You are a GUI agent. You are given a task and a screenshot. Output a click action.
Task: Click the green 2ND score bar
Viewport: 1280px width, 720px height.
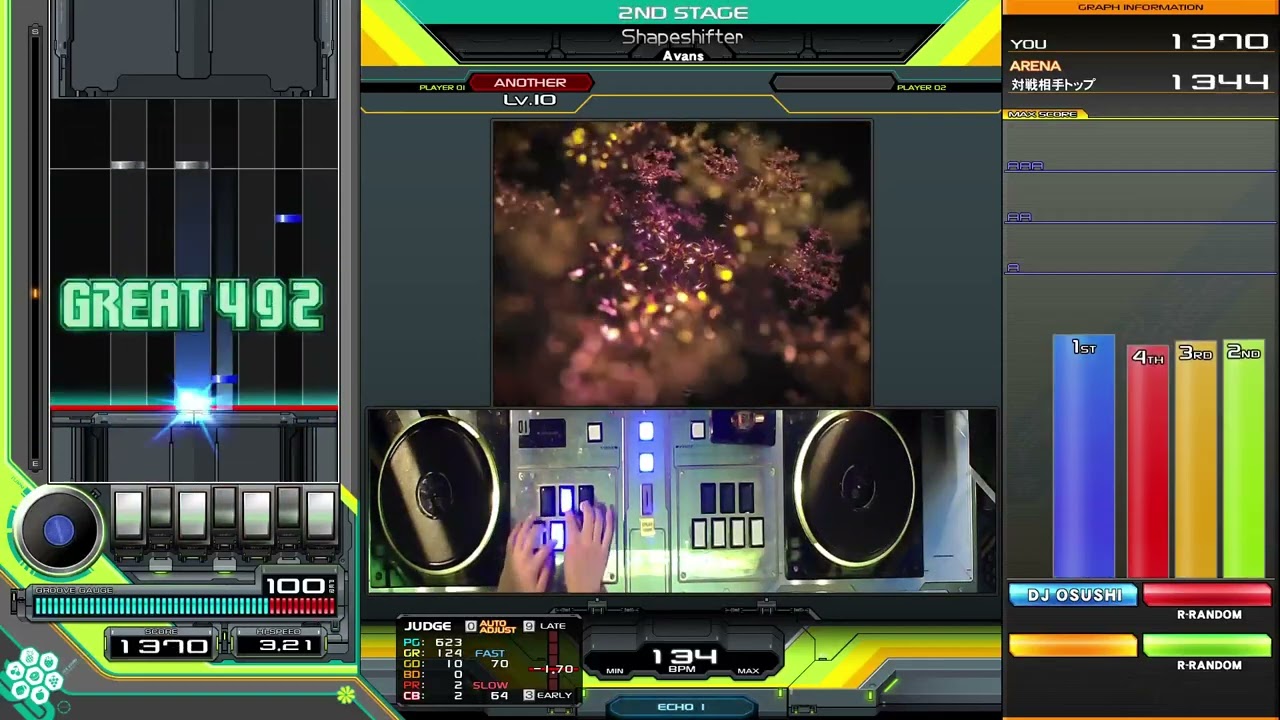tap(1244, 459)
